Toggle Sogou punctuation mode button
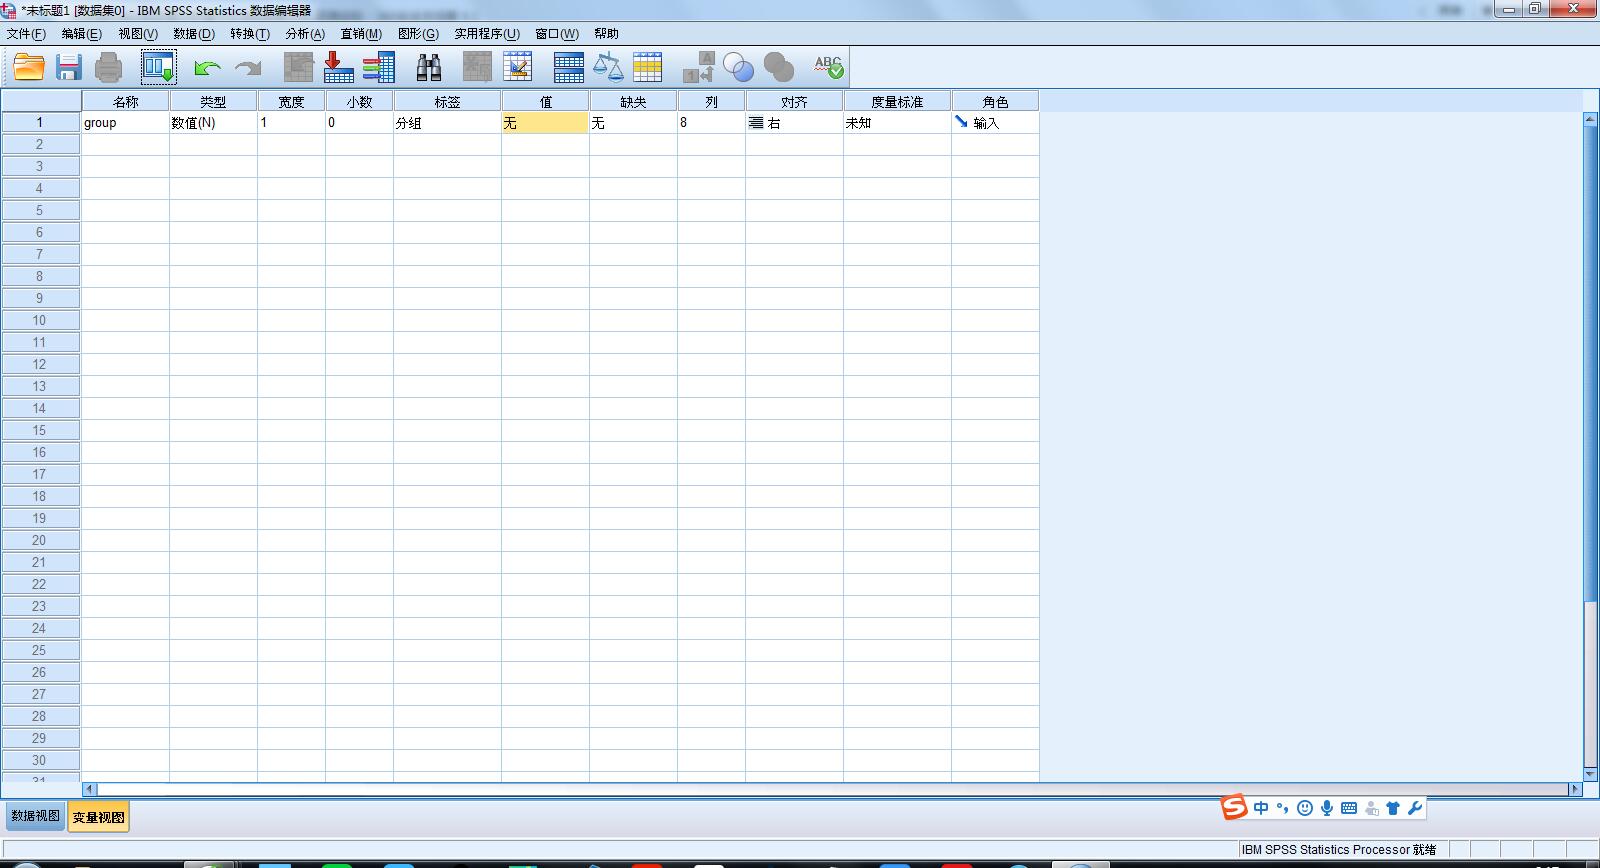This screenshot has height=868, width=1600. coord(1282,808)
